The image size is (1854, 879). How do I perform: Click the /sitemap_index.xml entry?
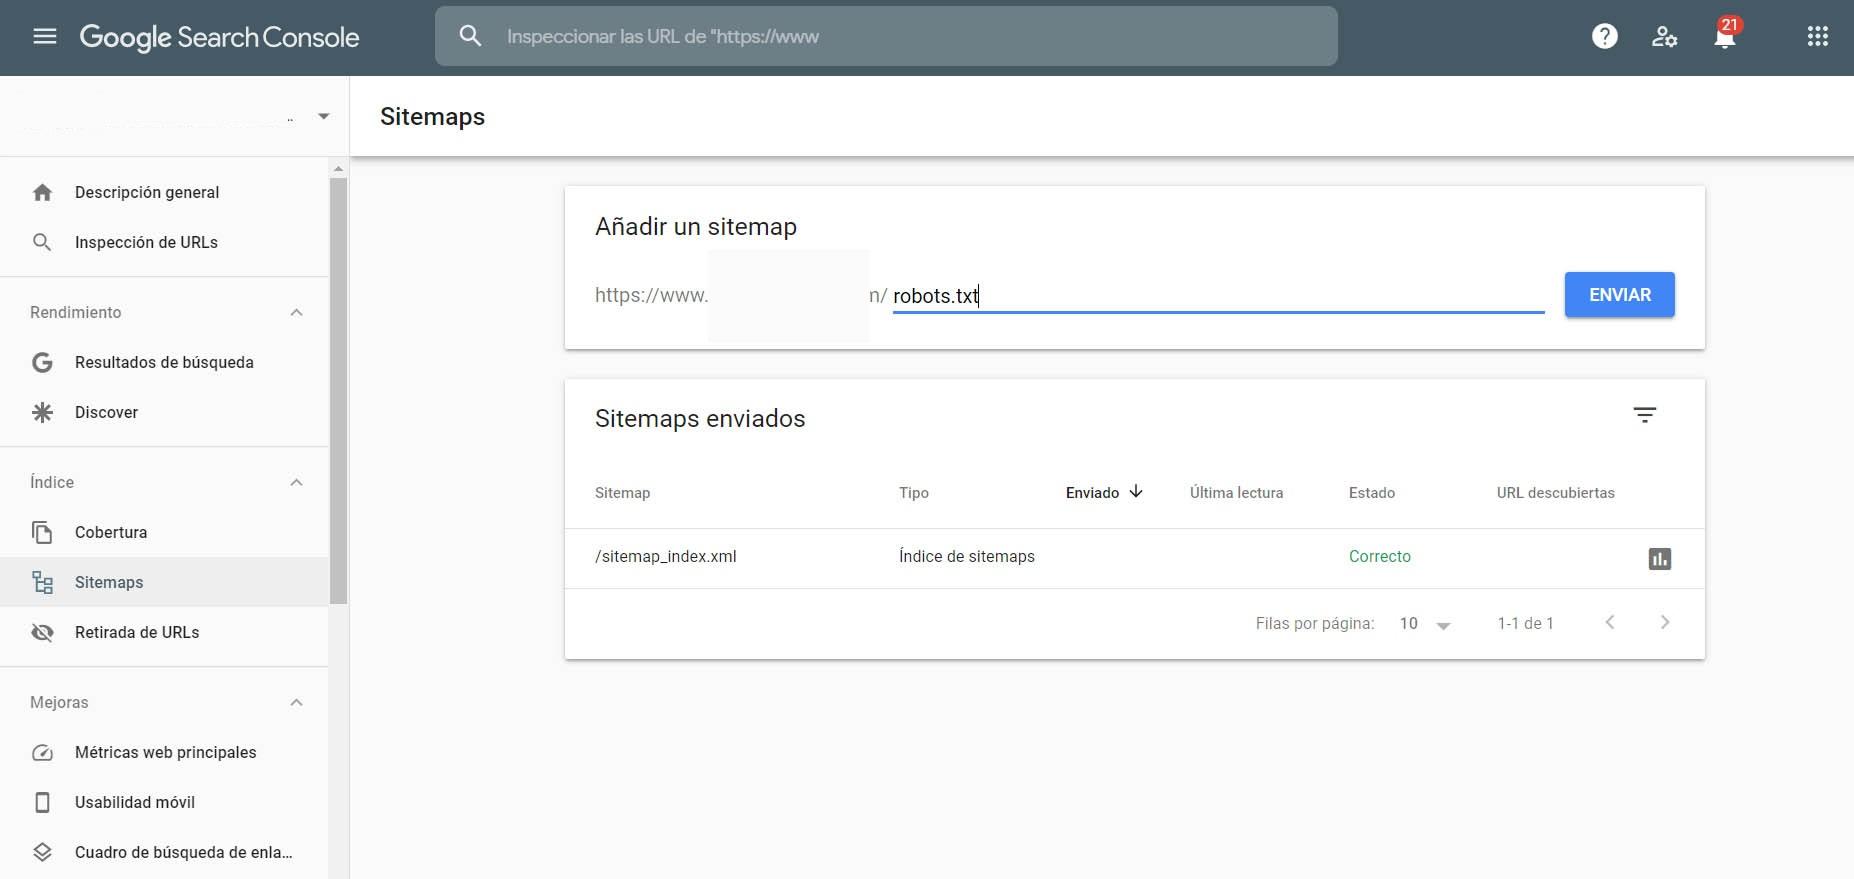[x=666, y=556]
